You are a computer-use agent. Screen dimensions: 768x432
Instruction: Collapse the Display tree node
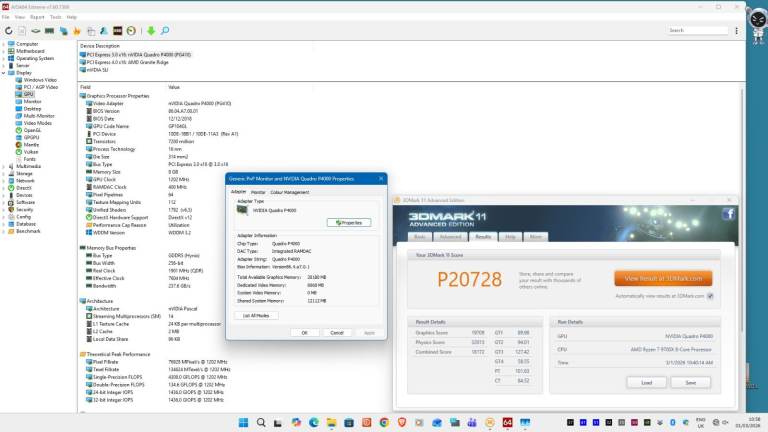tap(4, 72)
